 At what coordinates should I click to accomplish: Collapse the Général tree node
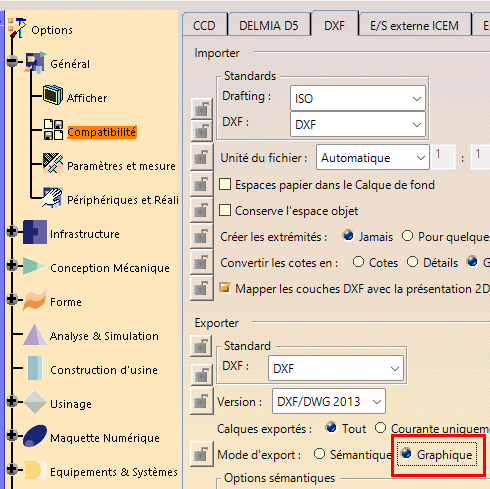[12, 61]
